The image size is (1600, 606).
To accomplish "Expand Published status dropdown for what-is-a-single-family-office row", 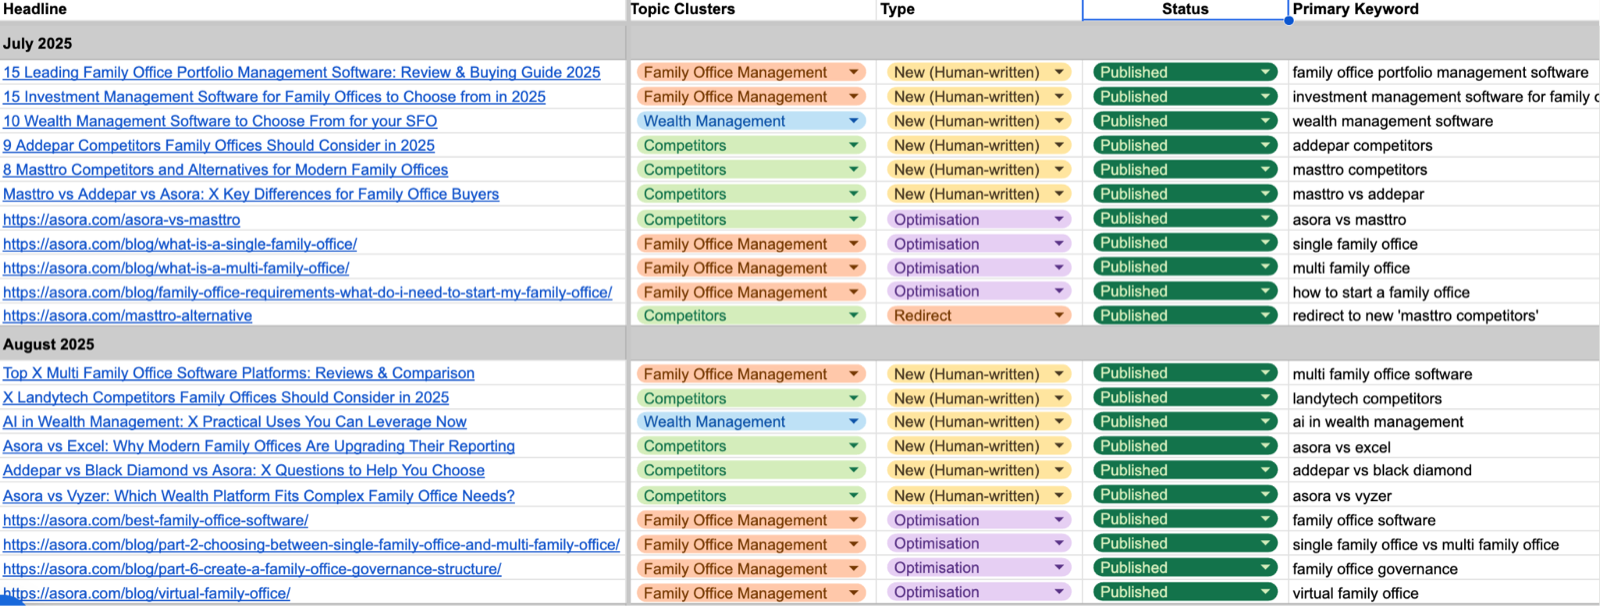I will click(x=1266, y=243).
